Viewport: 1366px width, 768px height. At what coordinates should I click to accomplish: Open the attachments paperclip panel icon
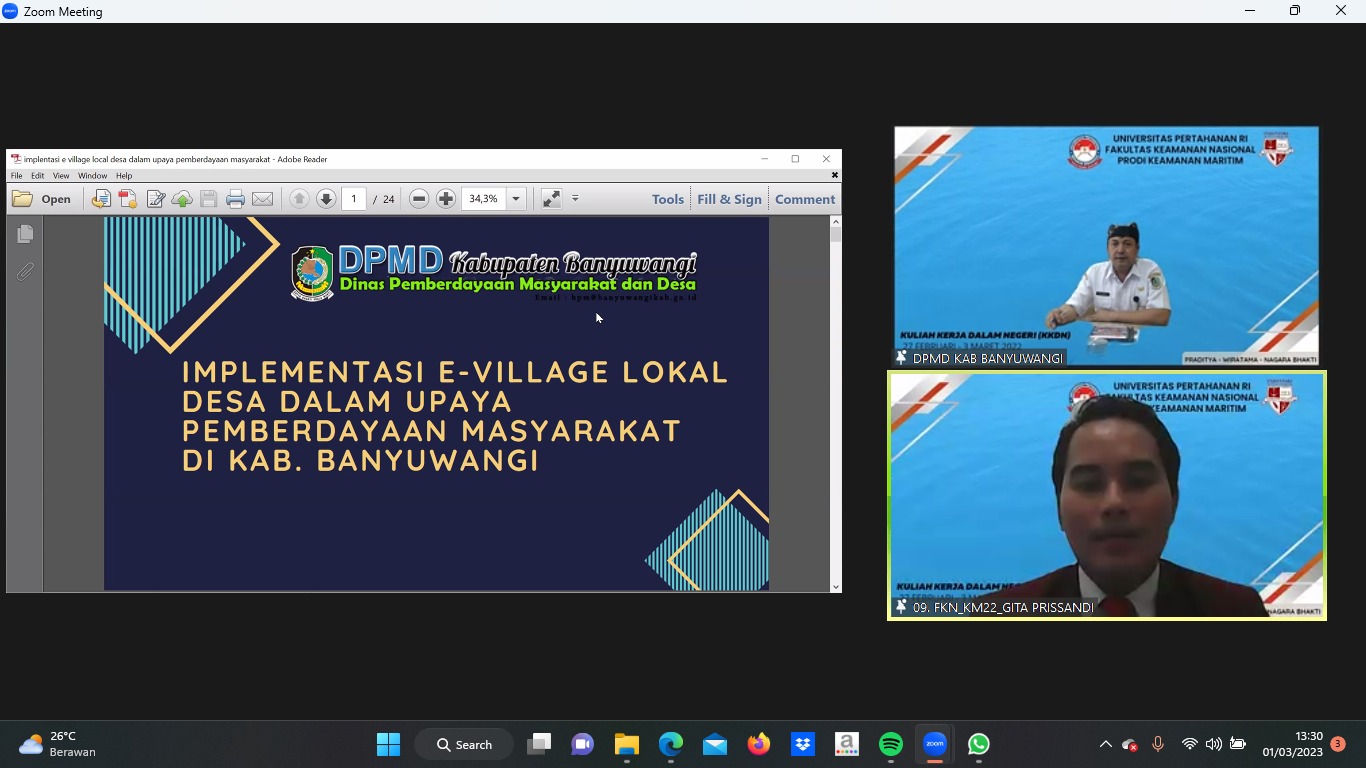[25, 271]
